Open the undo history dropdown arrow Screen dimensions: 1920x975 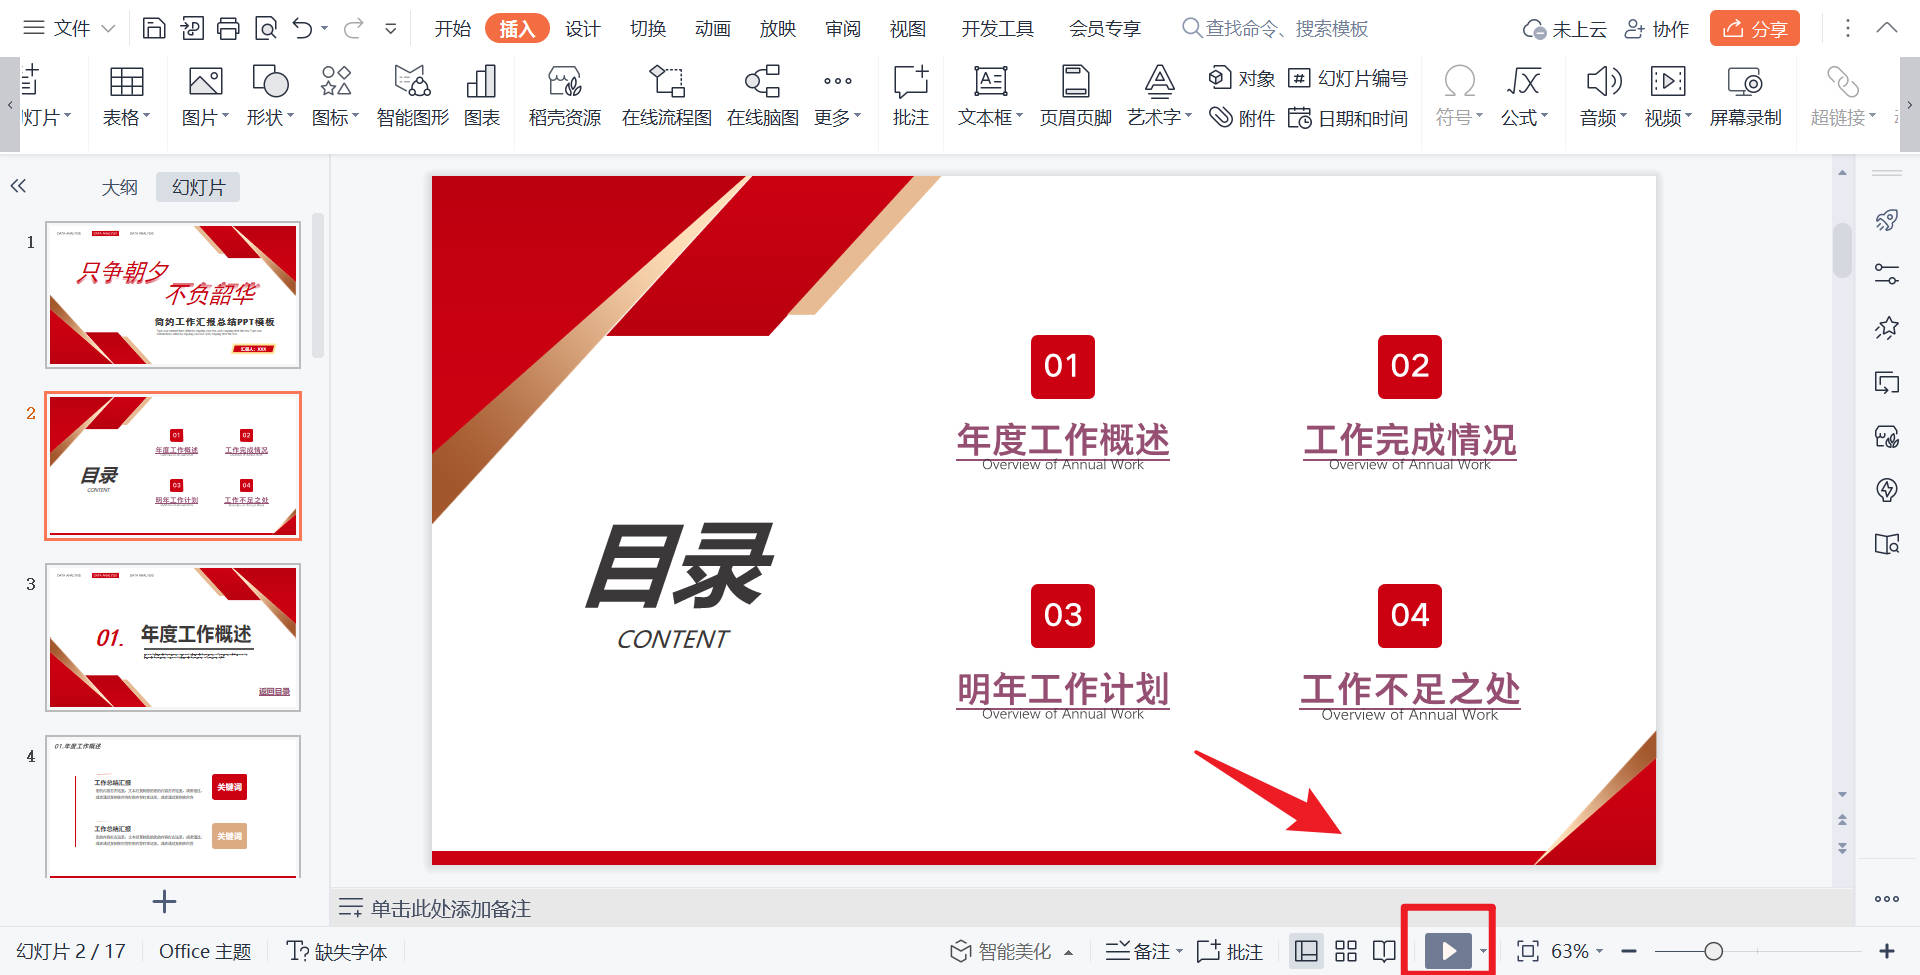[x=325, y=29]
